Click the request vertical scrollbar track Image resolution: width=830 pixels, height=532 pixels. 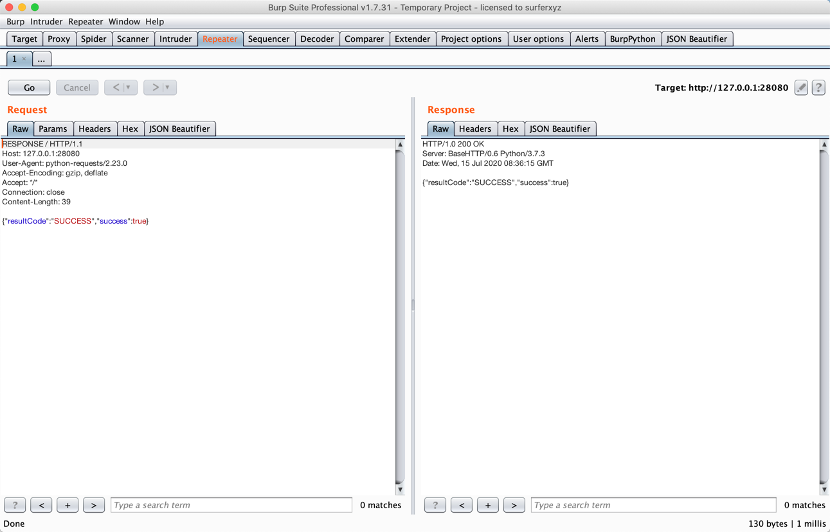pos(400,317)
